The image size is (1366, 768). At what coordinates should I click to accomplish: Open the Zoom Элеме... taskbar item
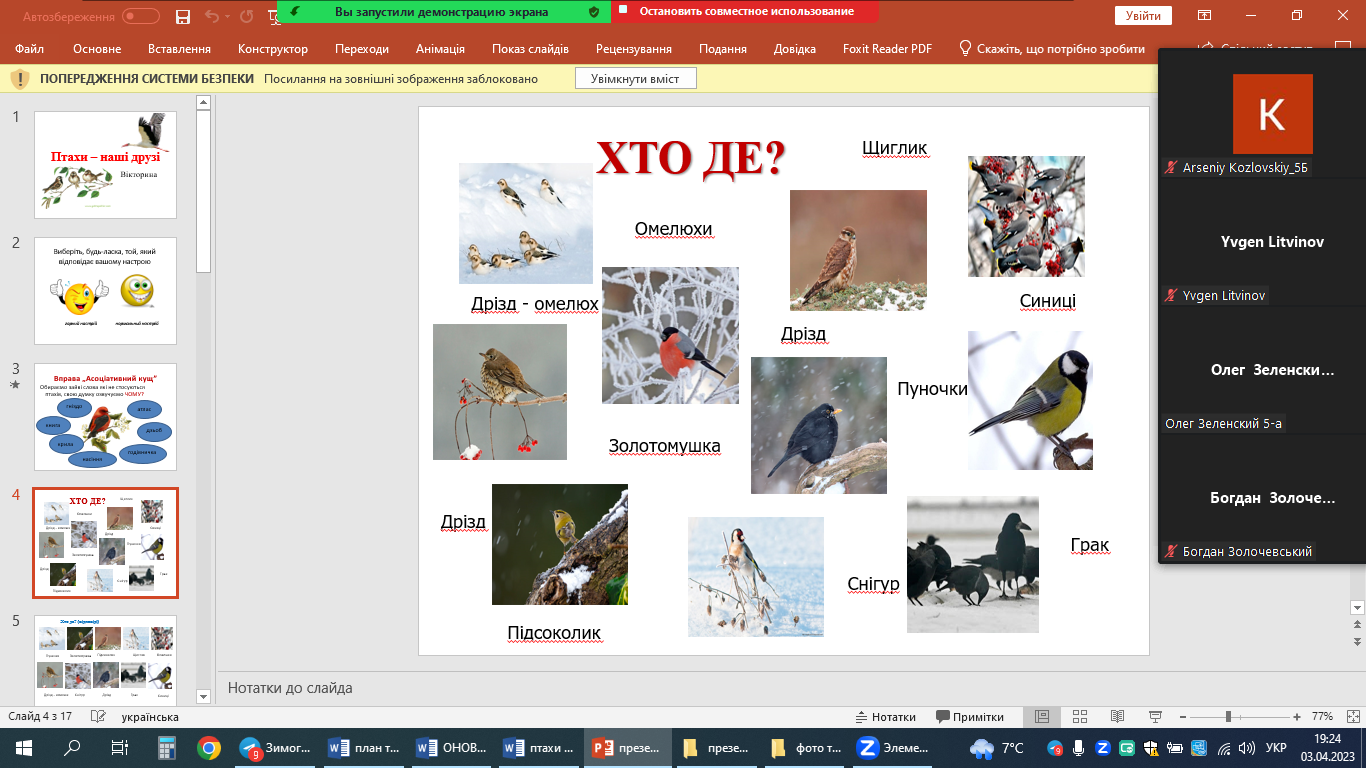[894, 747]
